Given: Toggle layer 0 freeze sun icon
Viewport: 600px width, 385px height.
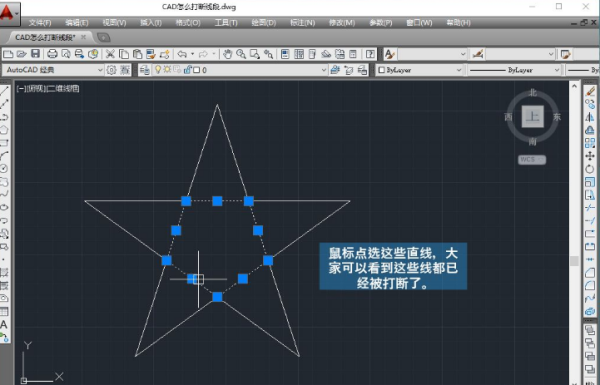Looking at the screenshot, I should tap(167, 70).
